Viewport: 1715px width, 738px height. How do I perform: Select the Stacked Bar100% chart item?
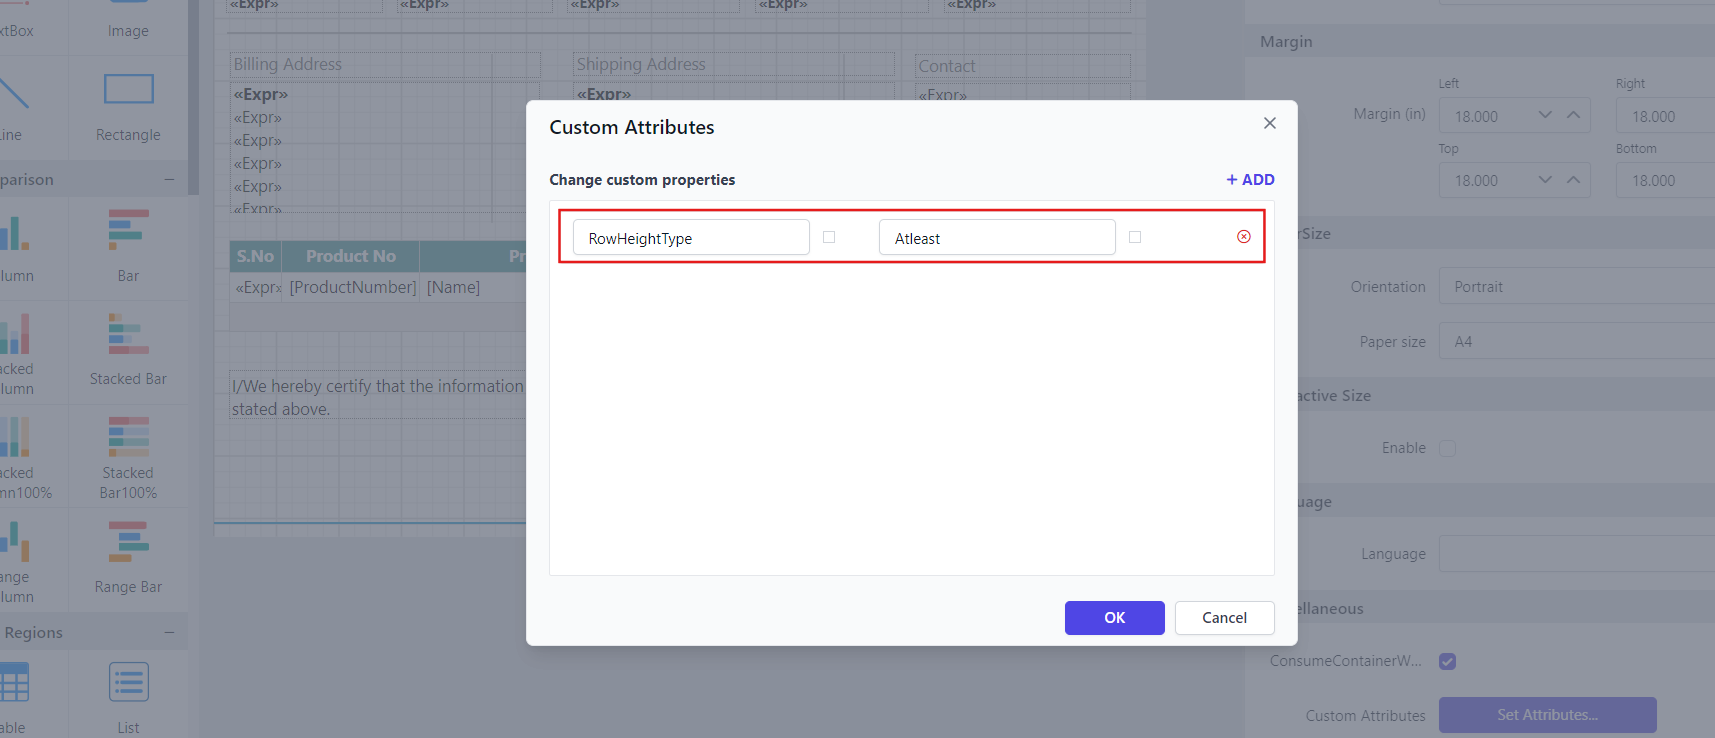point(128,457)
